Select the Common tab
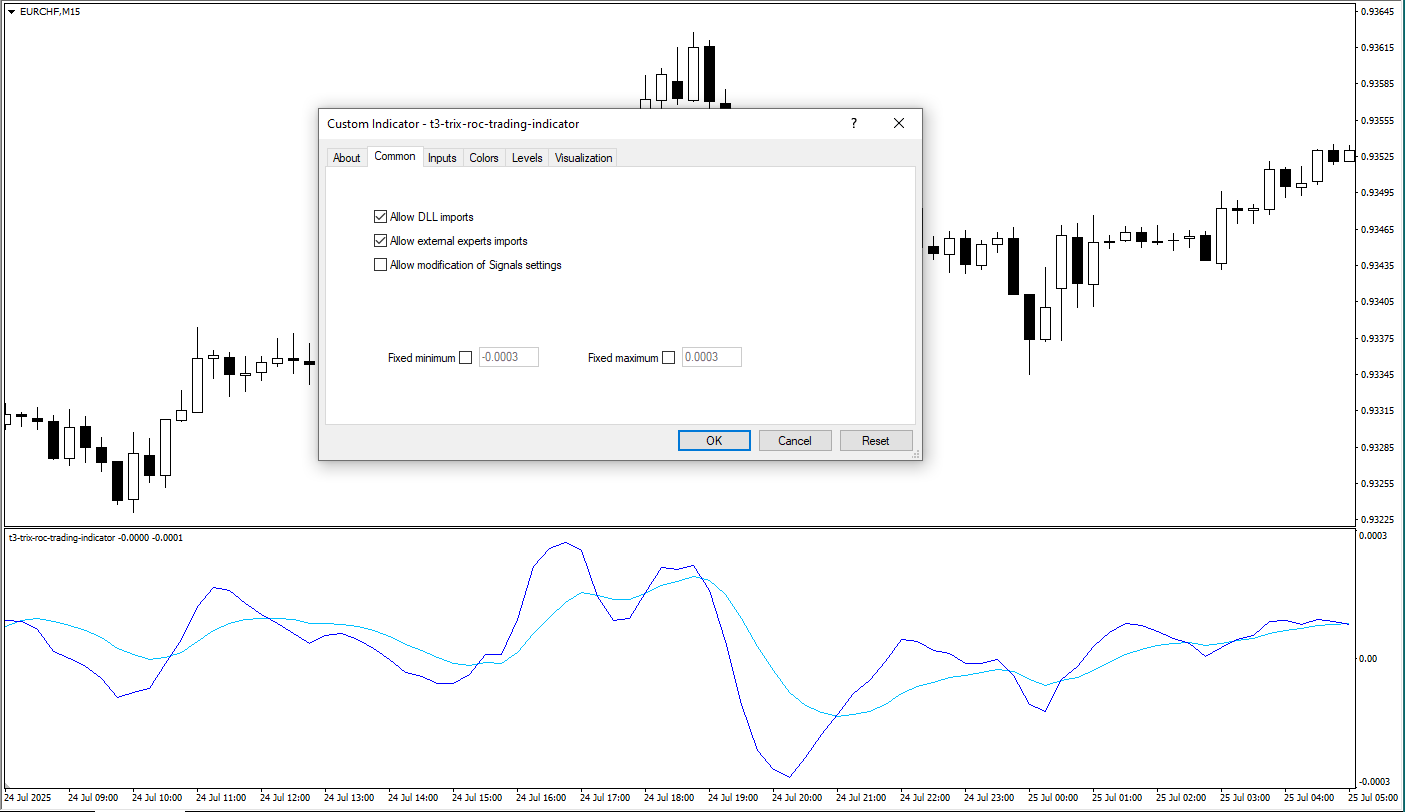Screen dimensions: 1405x812 point(395,157)
